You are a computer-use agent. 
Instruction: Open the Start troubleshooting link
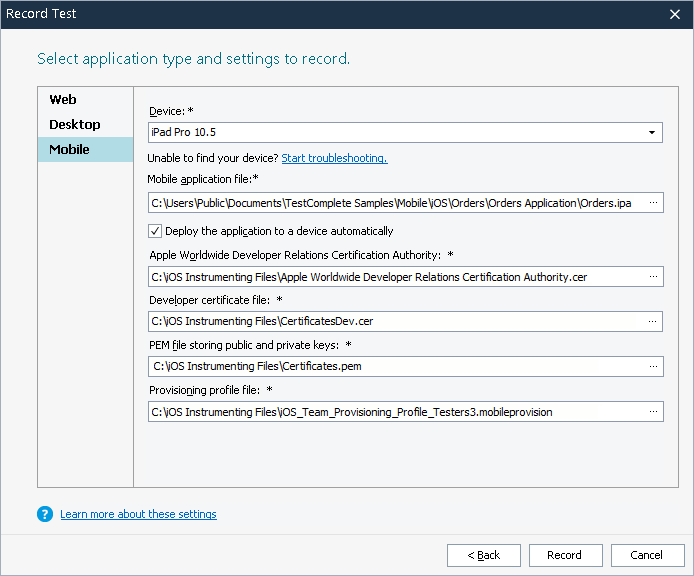point(334,158)
